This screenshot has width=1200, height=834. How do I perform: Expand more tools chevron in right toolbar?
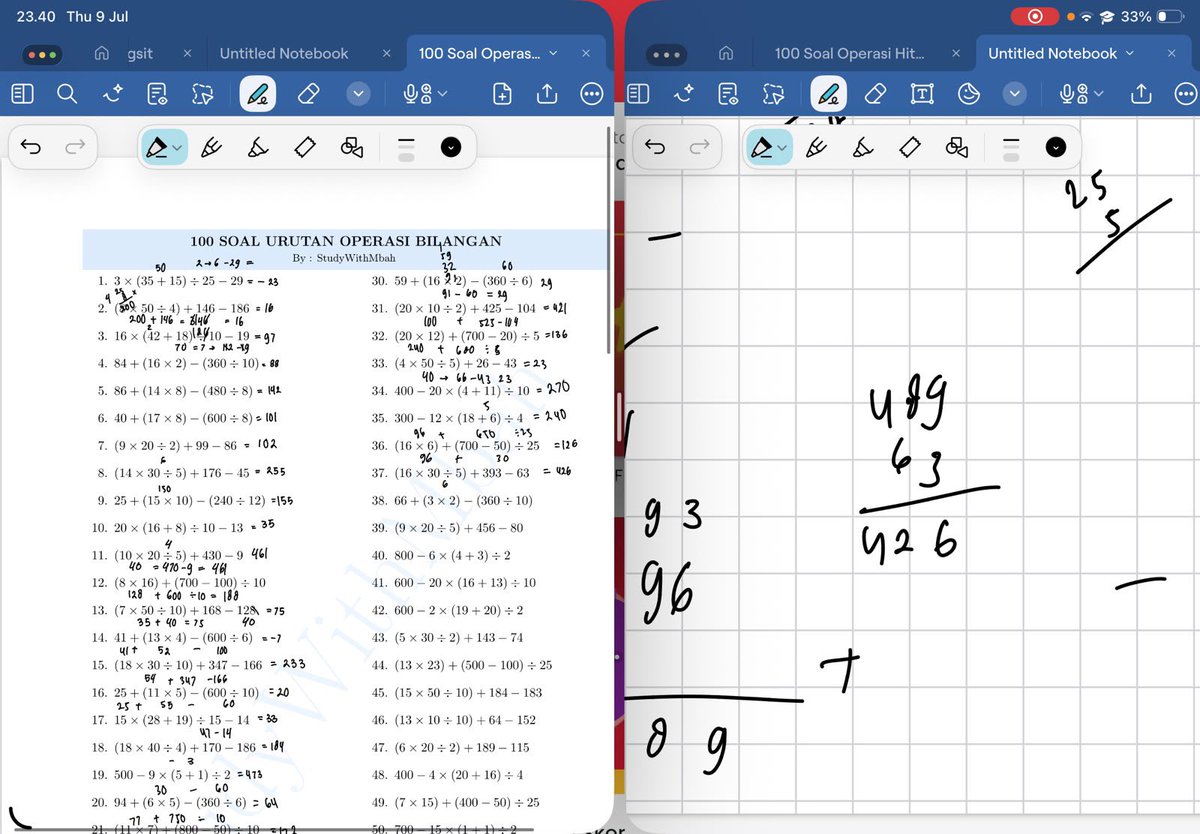1015,94
